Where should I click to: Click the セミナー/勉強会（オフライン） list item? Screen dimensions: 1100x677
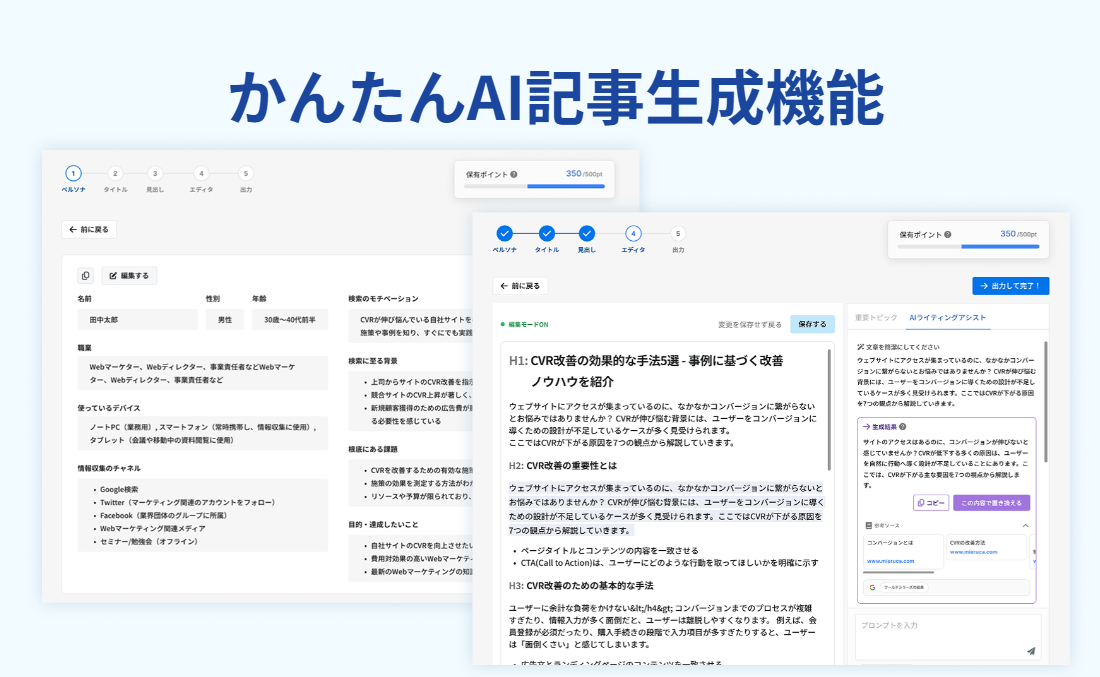coord(149,542)
